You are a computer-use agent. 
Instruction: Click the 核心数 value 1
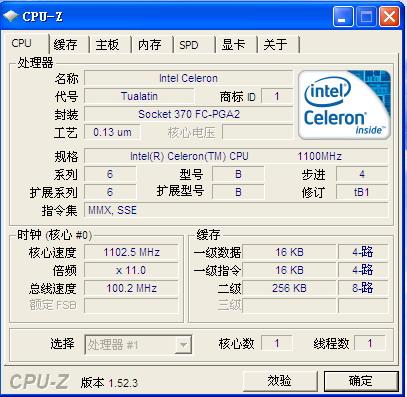[277, 344]
